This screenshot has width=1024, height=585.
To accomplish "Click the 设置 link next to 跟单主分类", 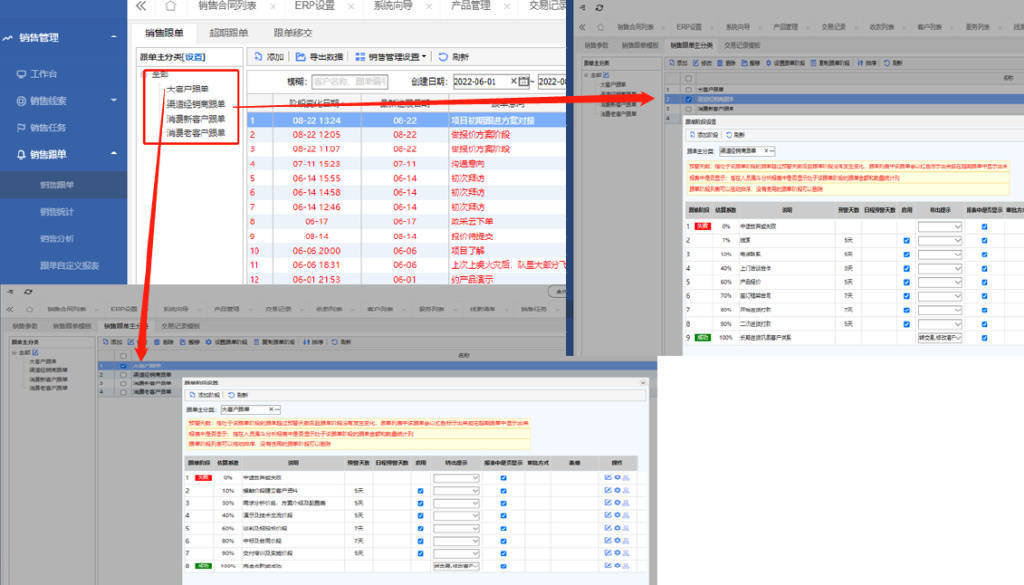I will tap(194, 57).
